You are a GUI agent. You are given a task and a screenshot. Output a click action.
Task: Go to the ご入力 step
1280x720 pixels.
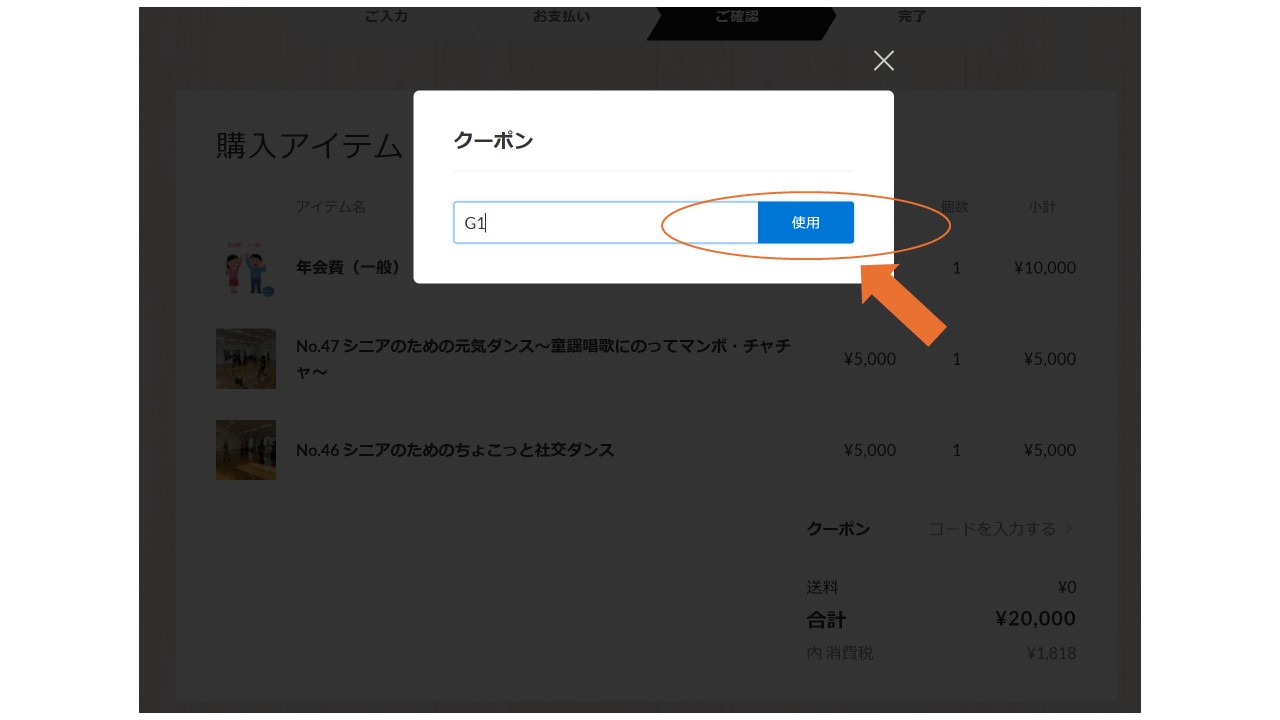(386, 17)
